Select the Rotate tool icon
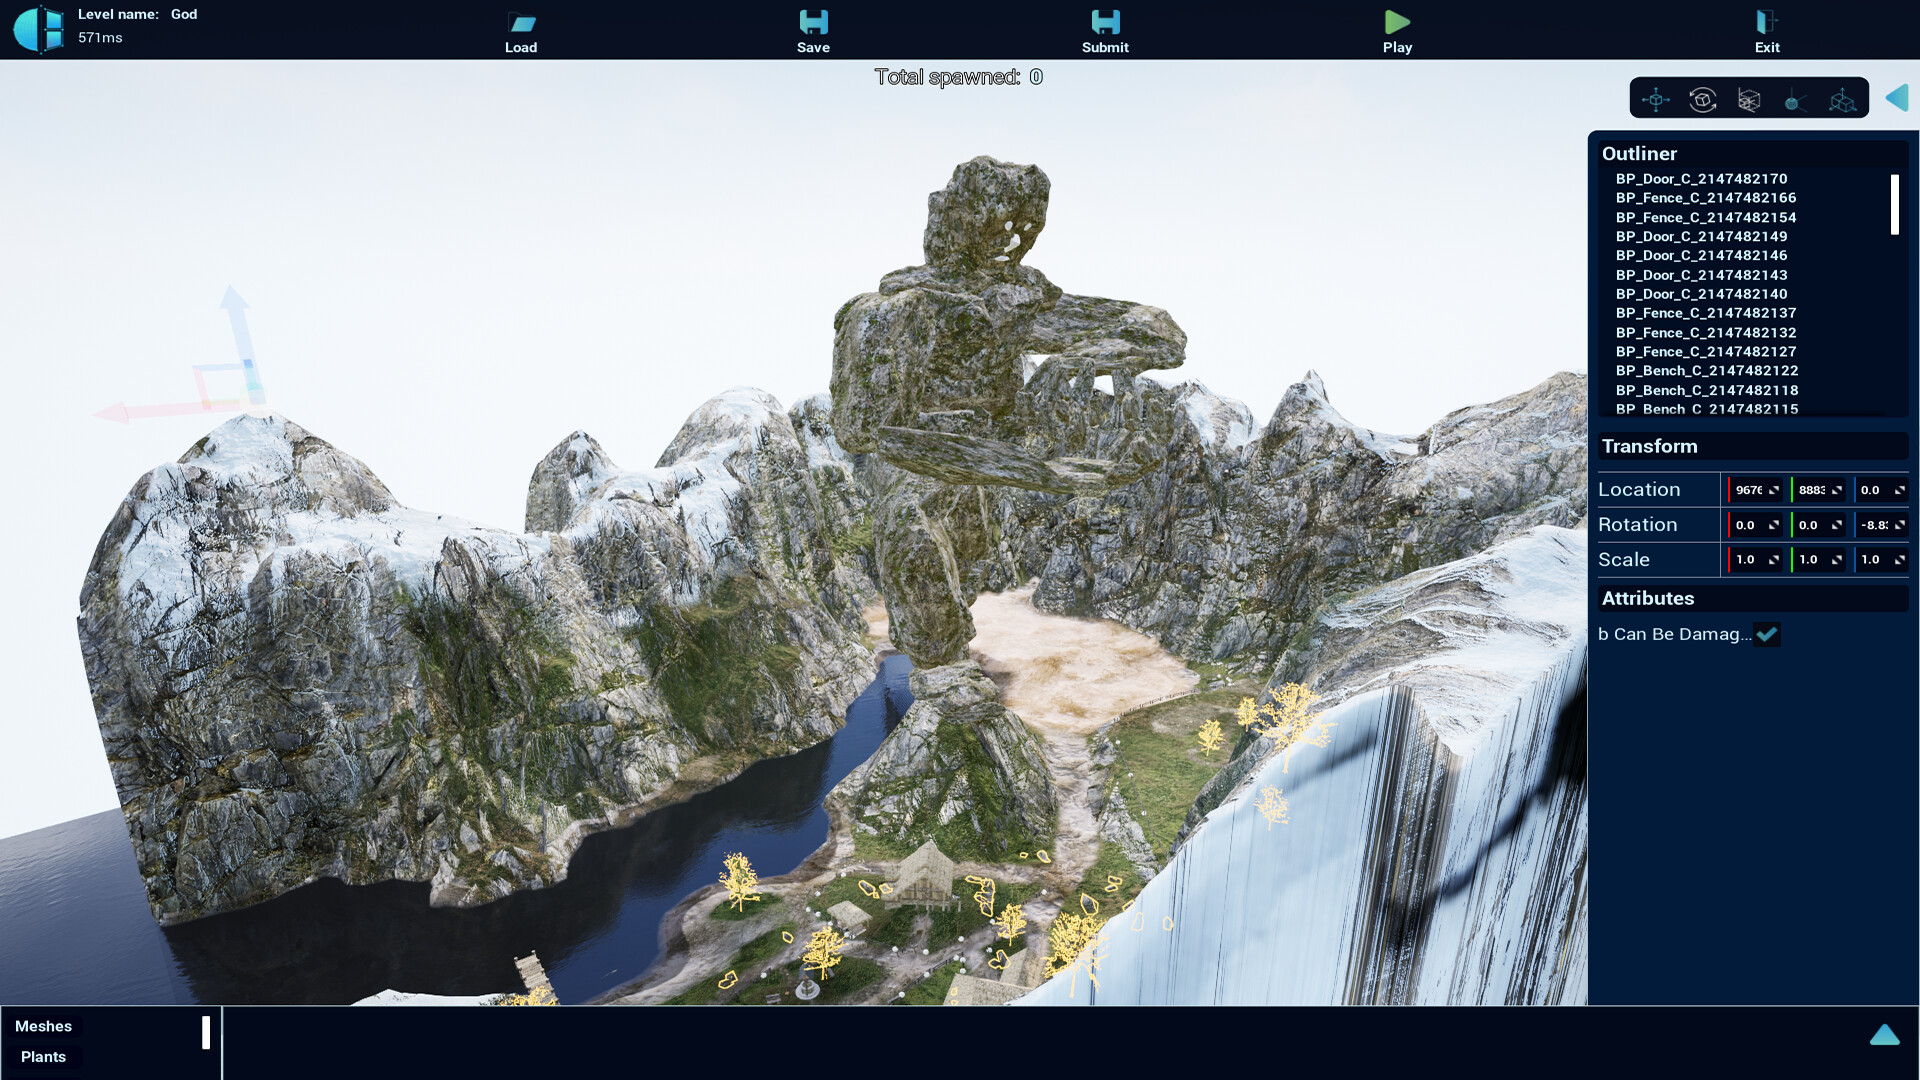The width and height of the screenshot is (1920, 1080). pyautogui.click(x=1702, y=99)
